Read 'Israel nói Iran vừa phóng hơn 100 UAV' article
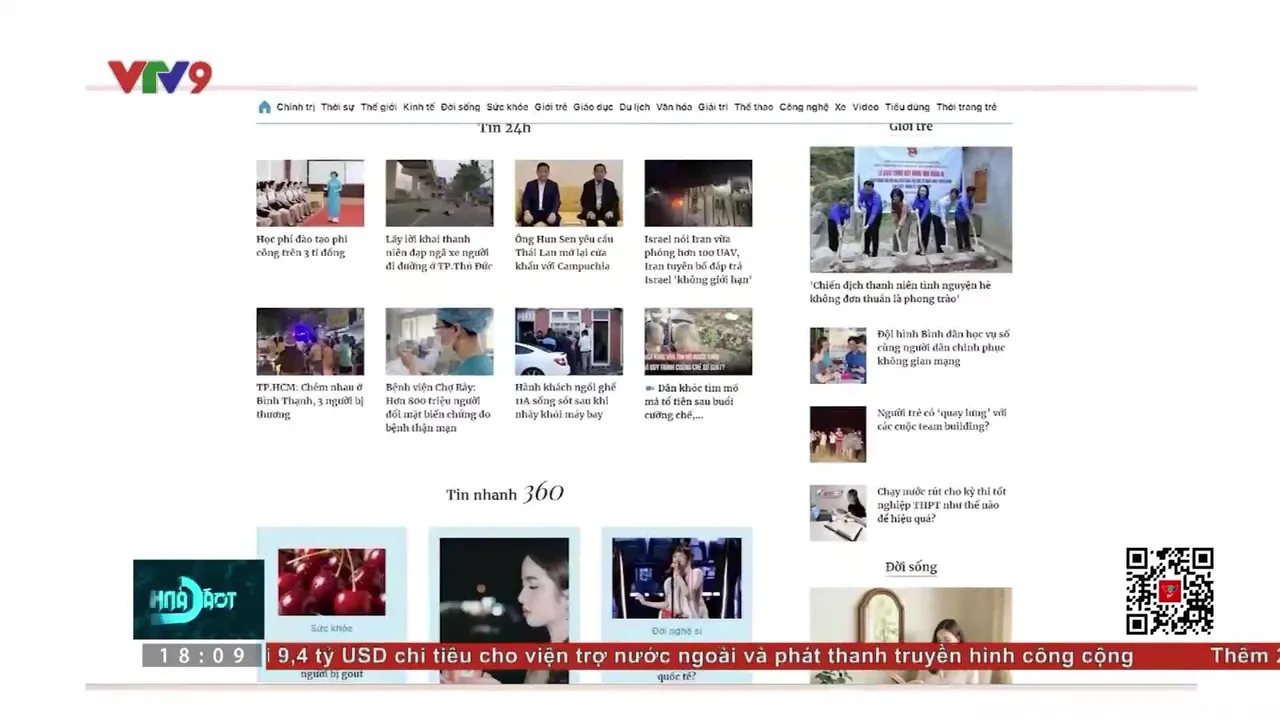The image size is (1280, 720). (697, 259)
